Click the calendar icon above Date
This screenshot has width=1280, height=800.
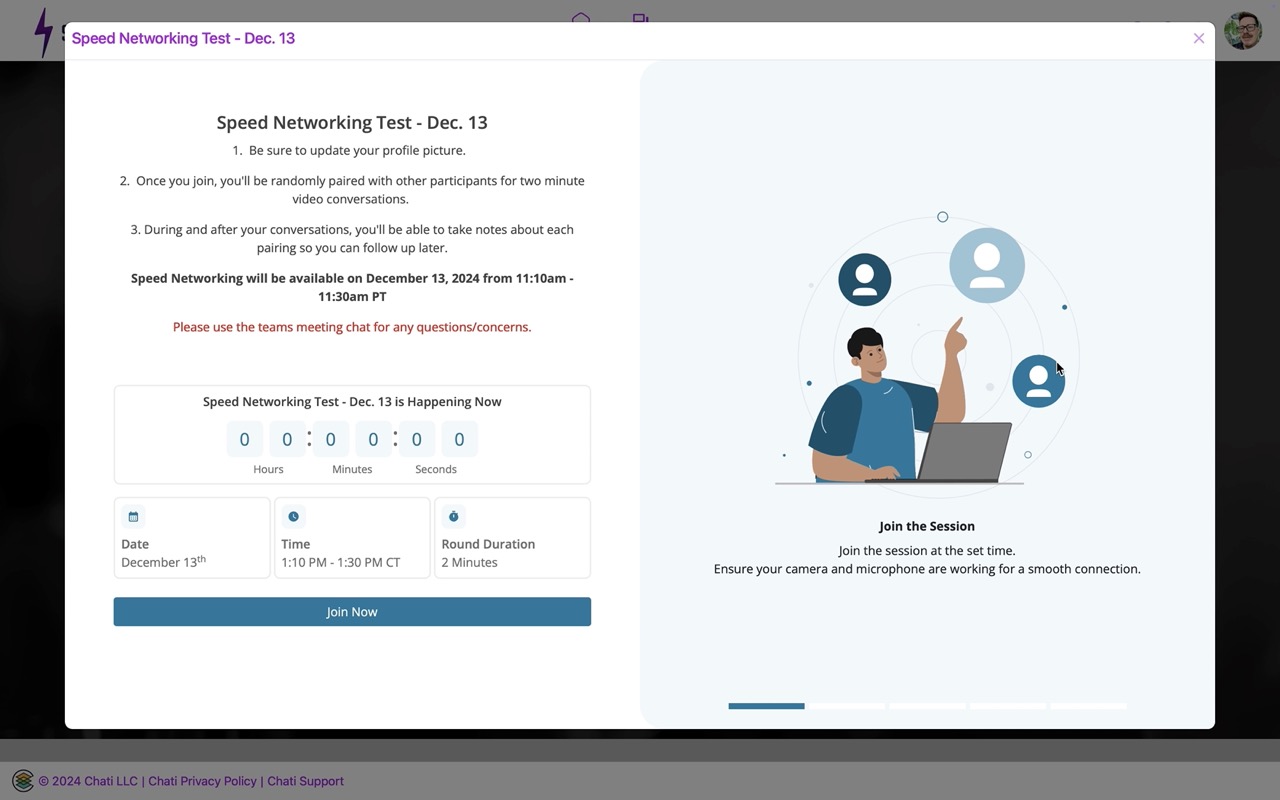tap(133, 517)
